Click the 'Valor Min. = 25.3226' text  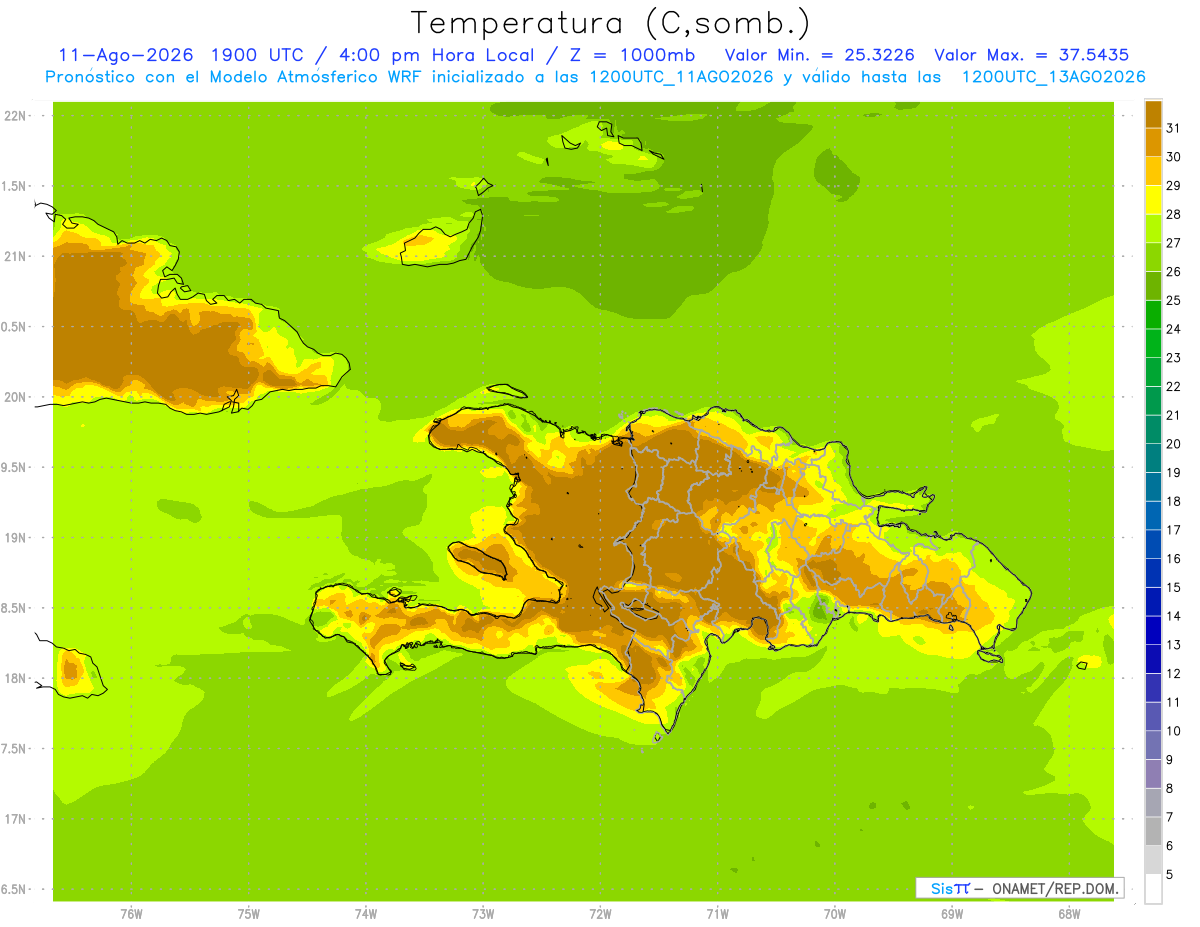pyautogui.click(x=819, y=55)
